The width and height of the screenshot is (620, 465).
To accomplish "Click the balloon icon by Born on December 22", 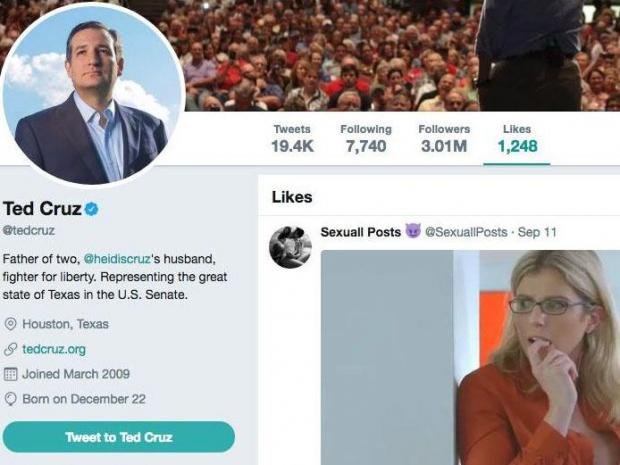I will coord(10,399).
